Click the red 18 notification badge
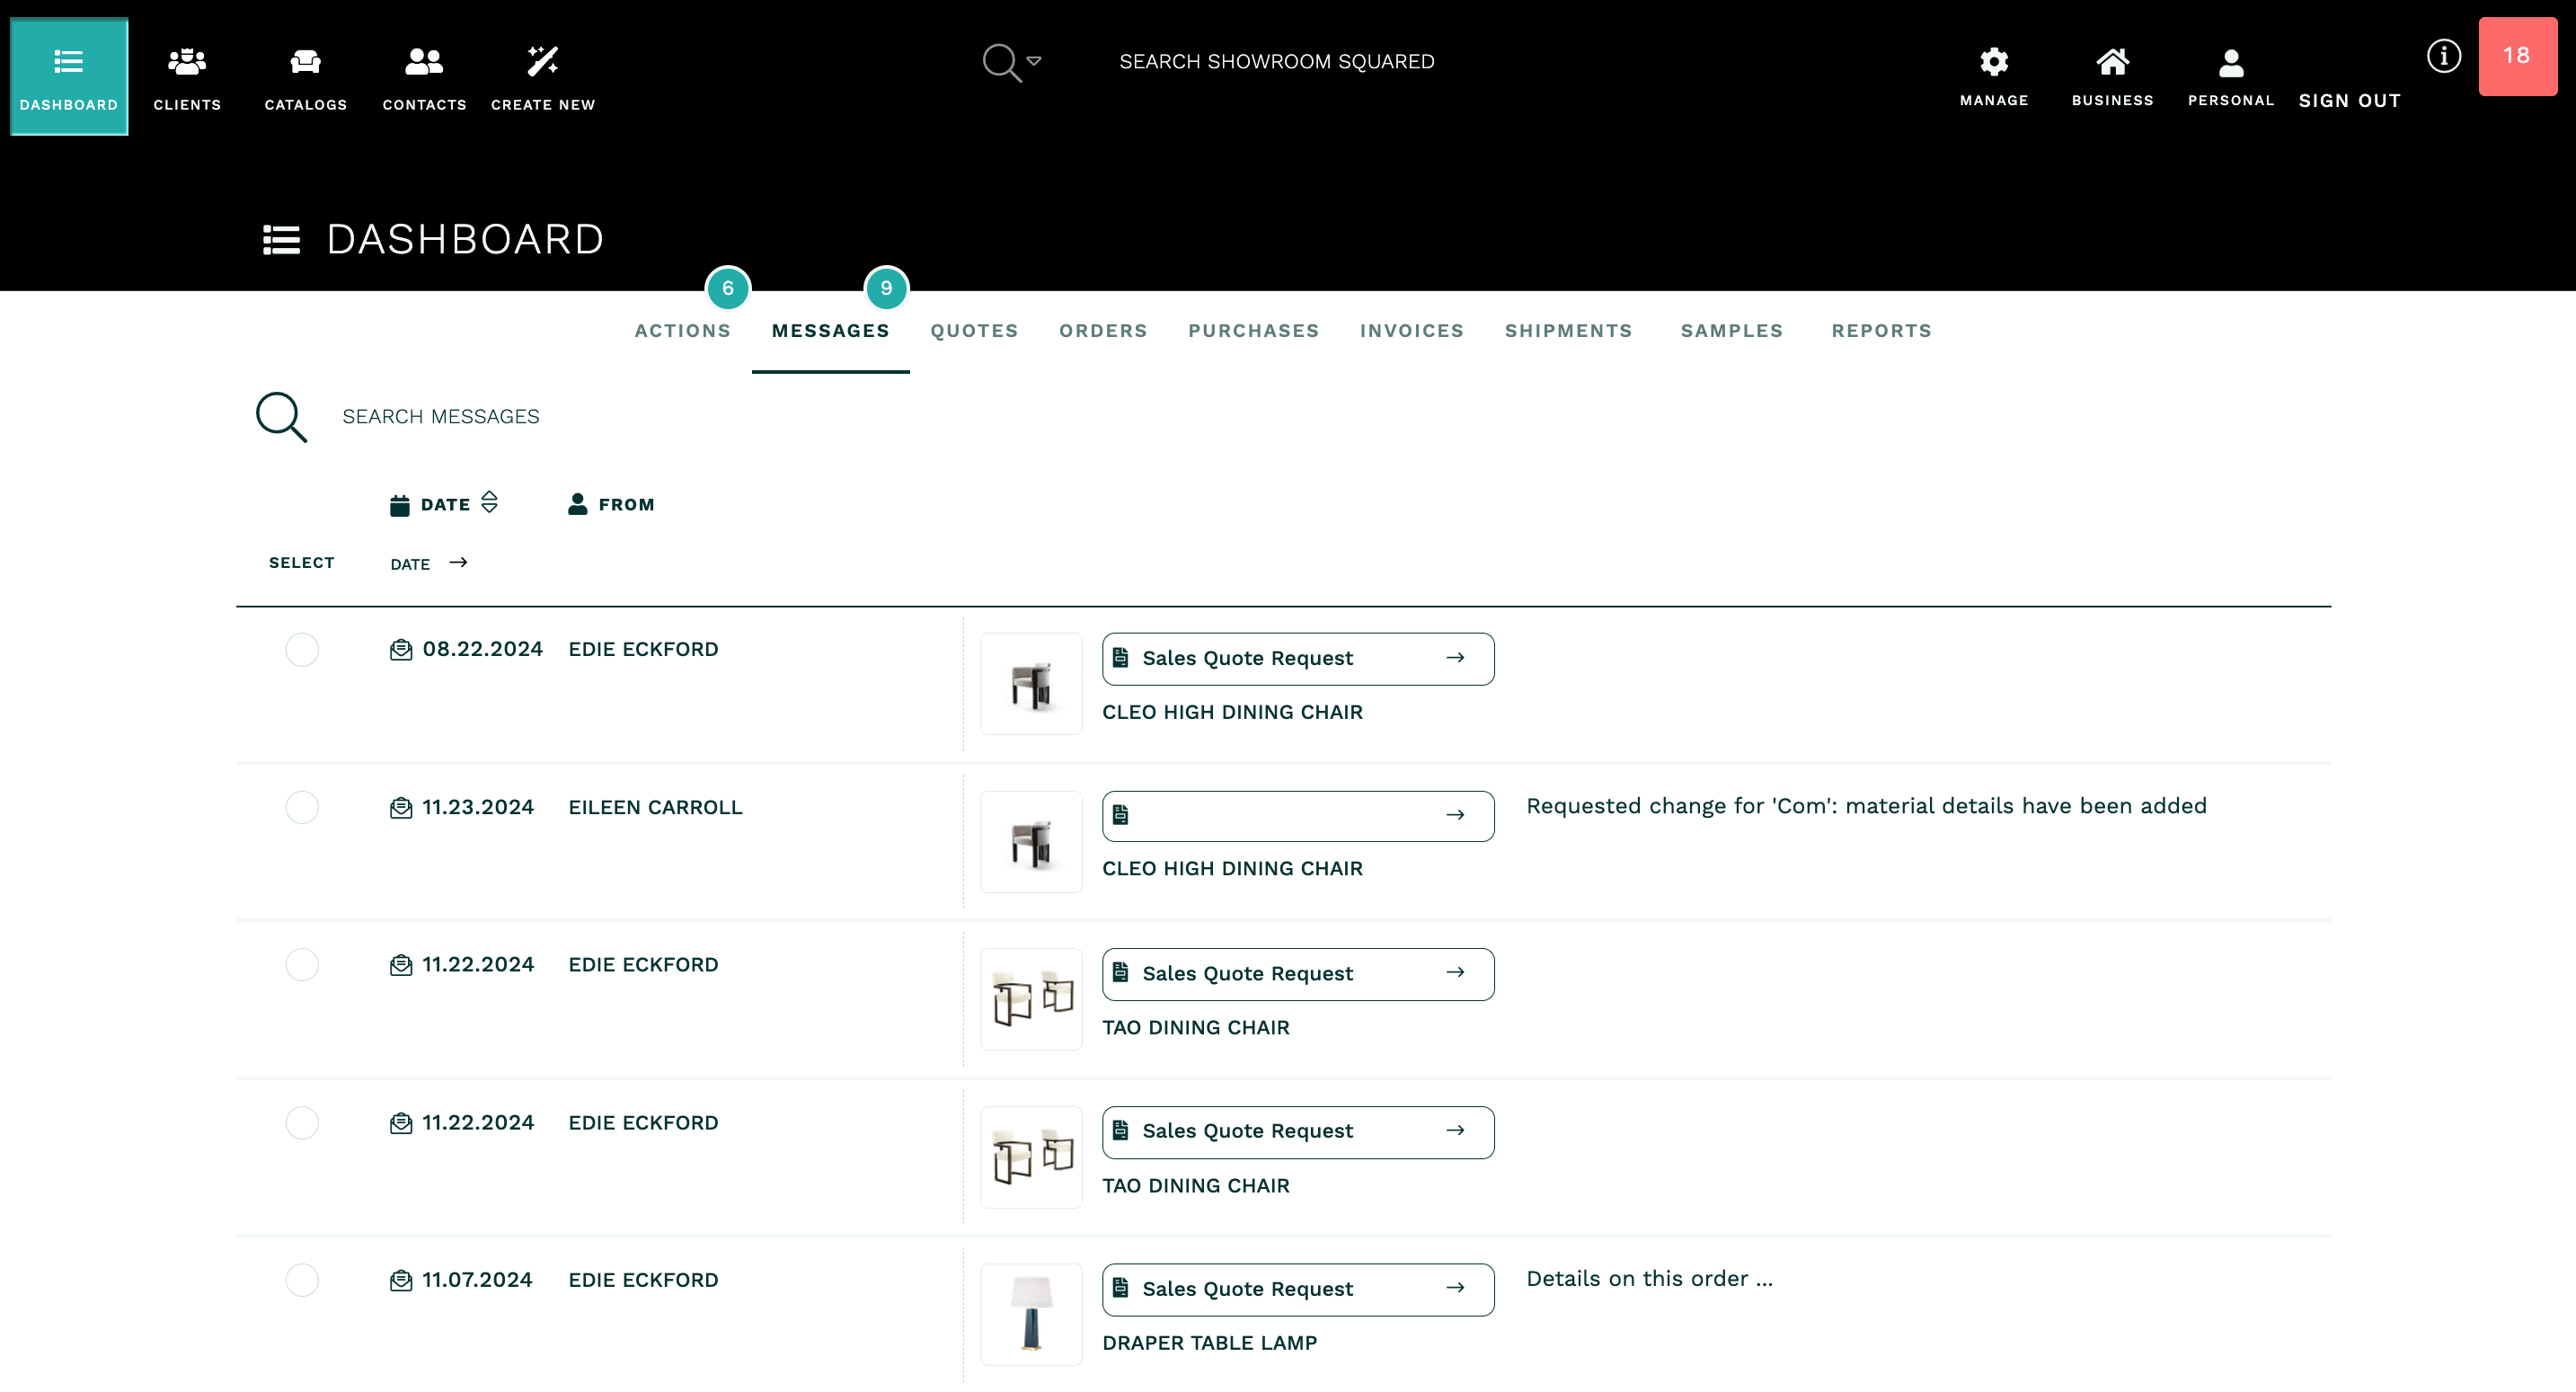 2516,56
